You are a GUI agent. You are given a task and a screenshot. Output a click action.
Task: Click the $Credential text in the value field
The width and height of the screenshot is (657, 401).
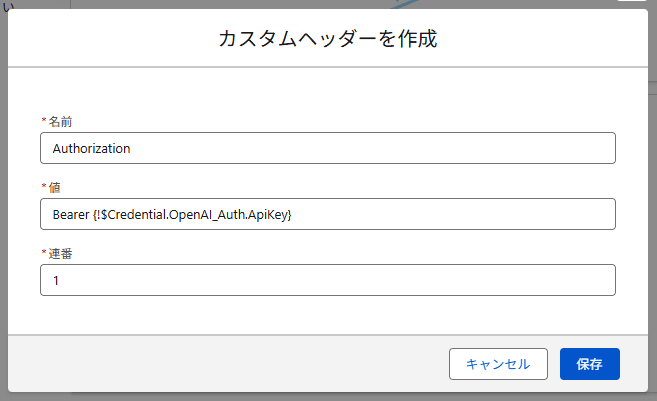(x=136, y=215)
